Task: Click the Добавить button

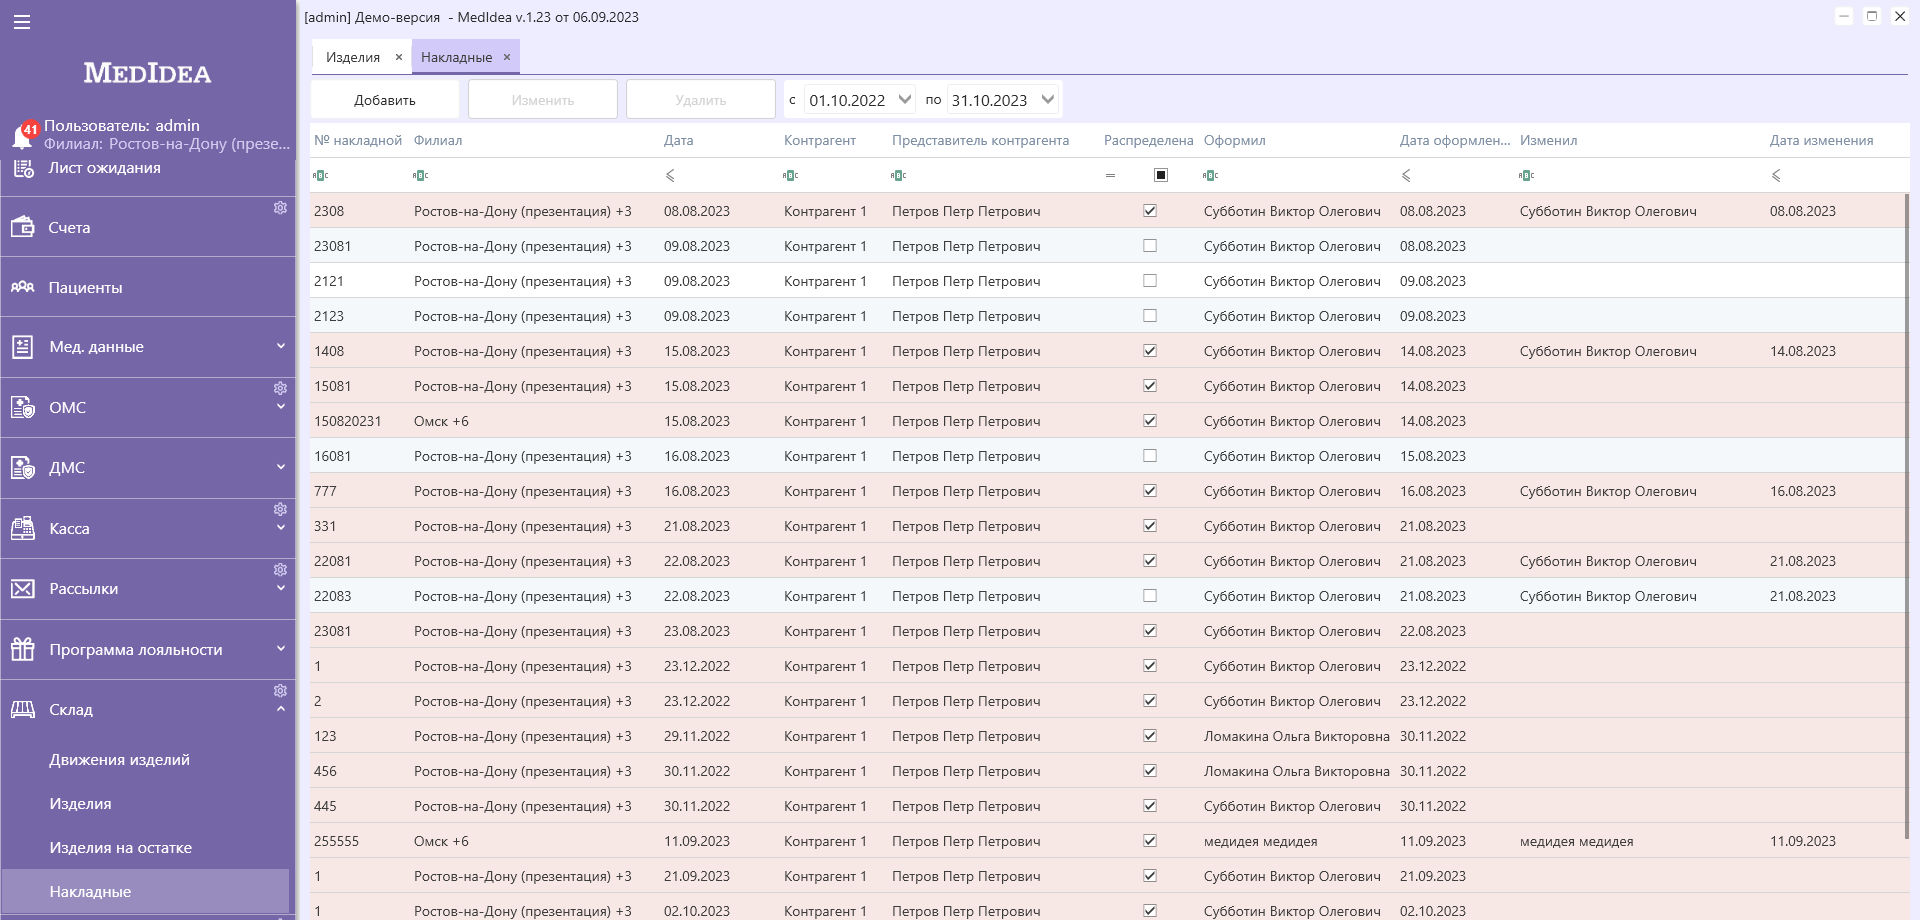Action: tap(385, 99)
